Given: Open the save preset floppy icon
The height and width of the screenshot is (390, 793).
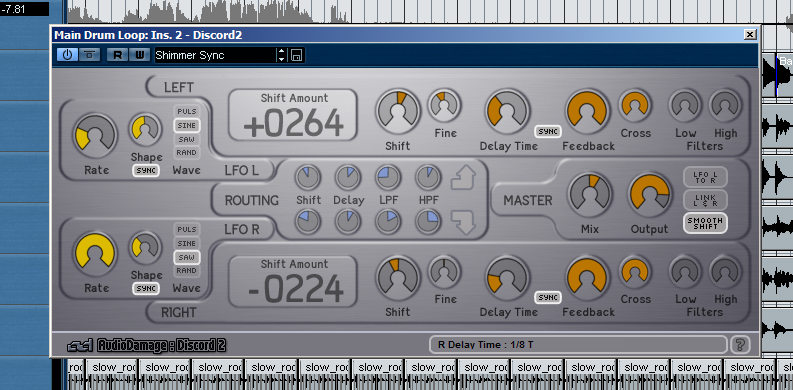Looking at the screenshot, I should click(x=297, y=55).
